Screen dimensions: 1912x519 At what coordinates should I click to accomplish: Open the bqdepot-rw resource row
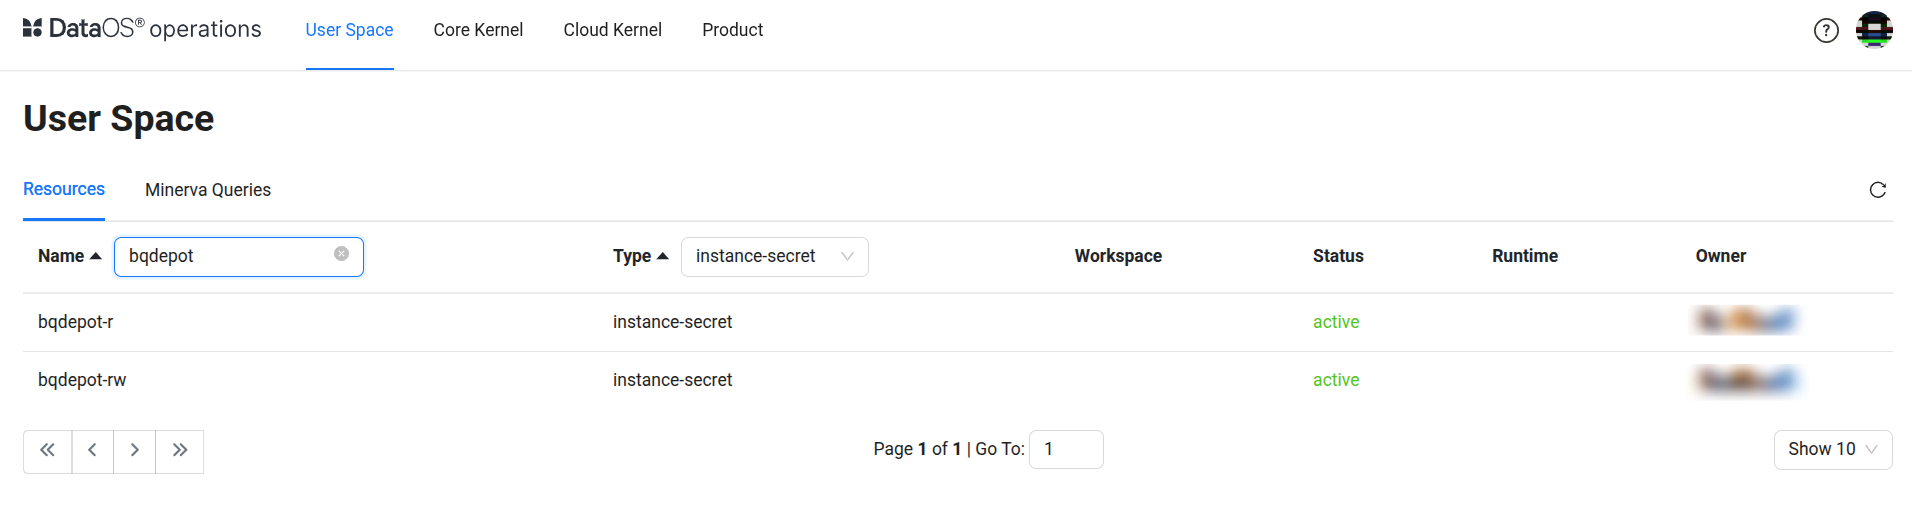point(82,380)
